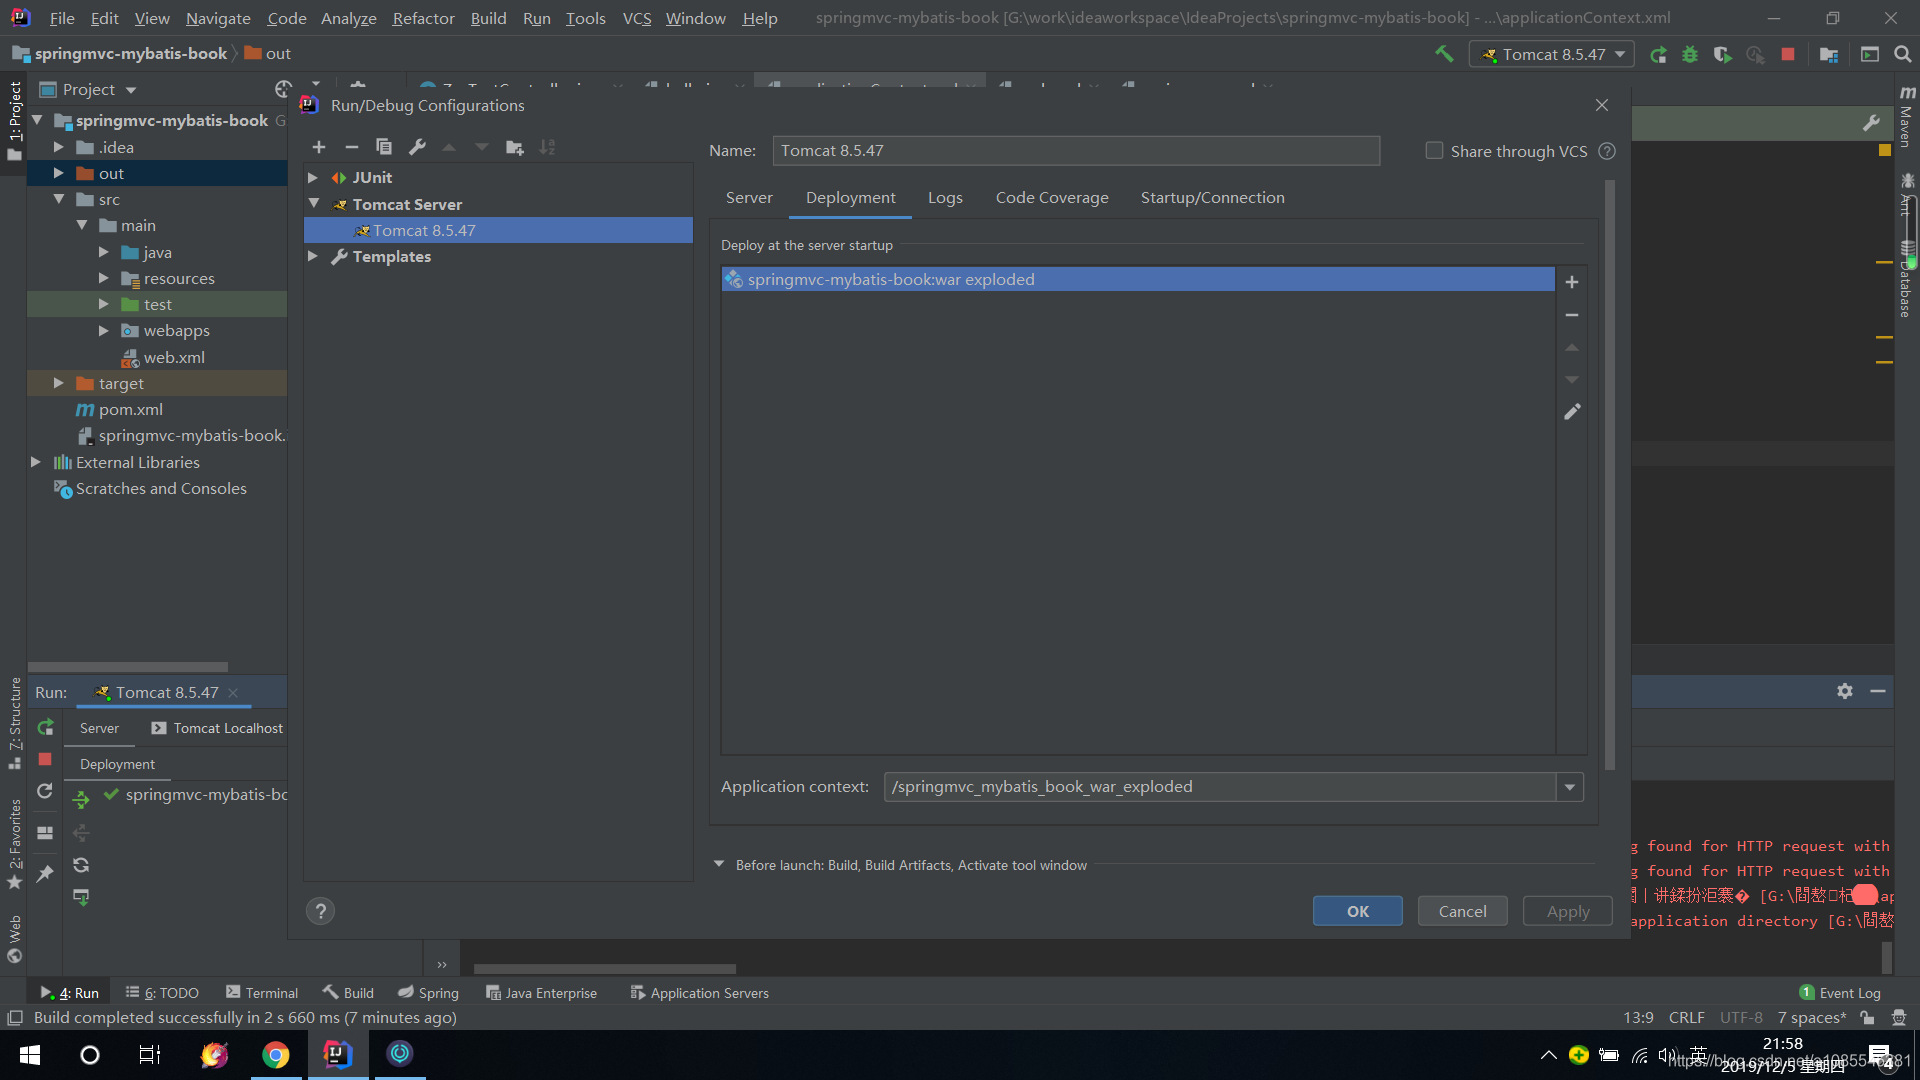Create new configuration folder icon
The width and height of the screenshot is (1920, 1080).
tap(515, 147)
